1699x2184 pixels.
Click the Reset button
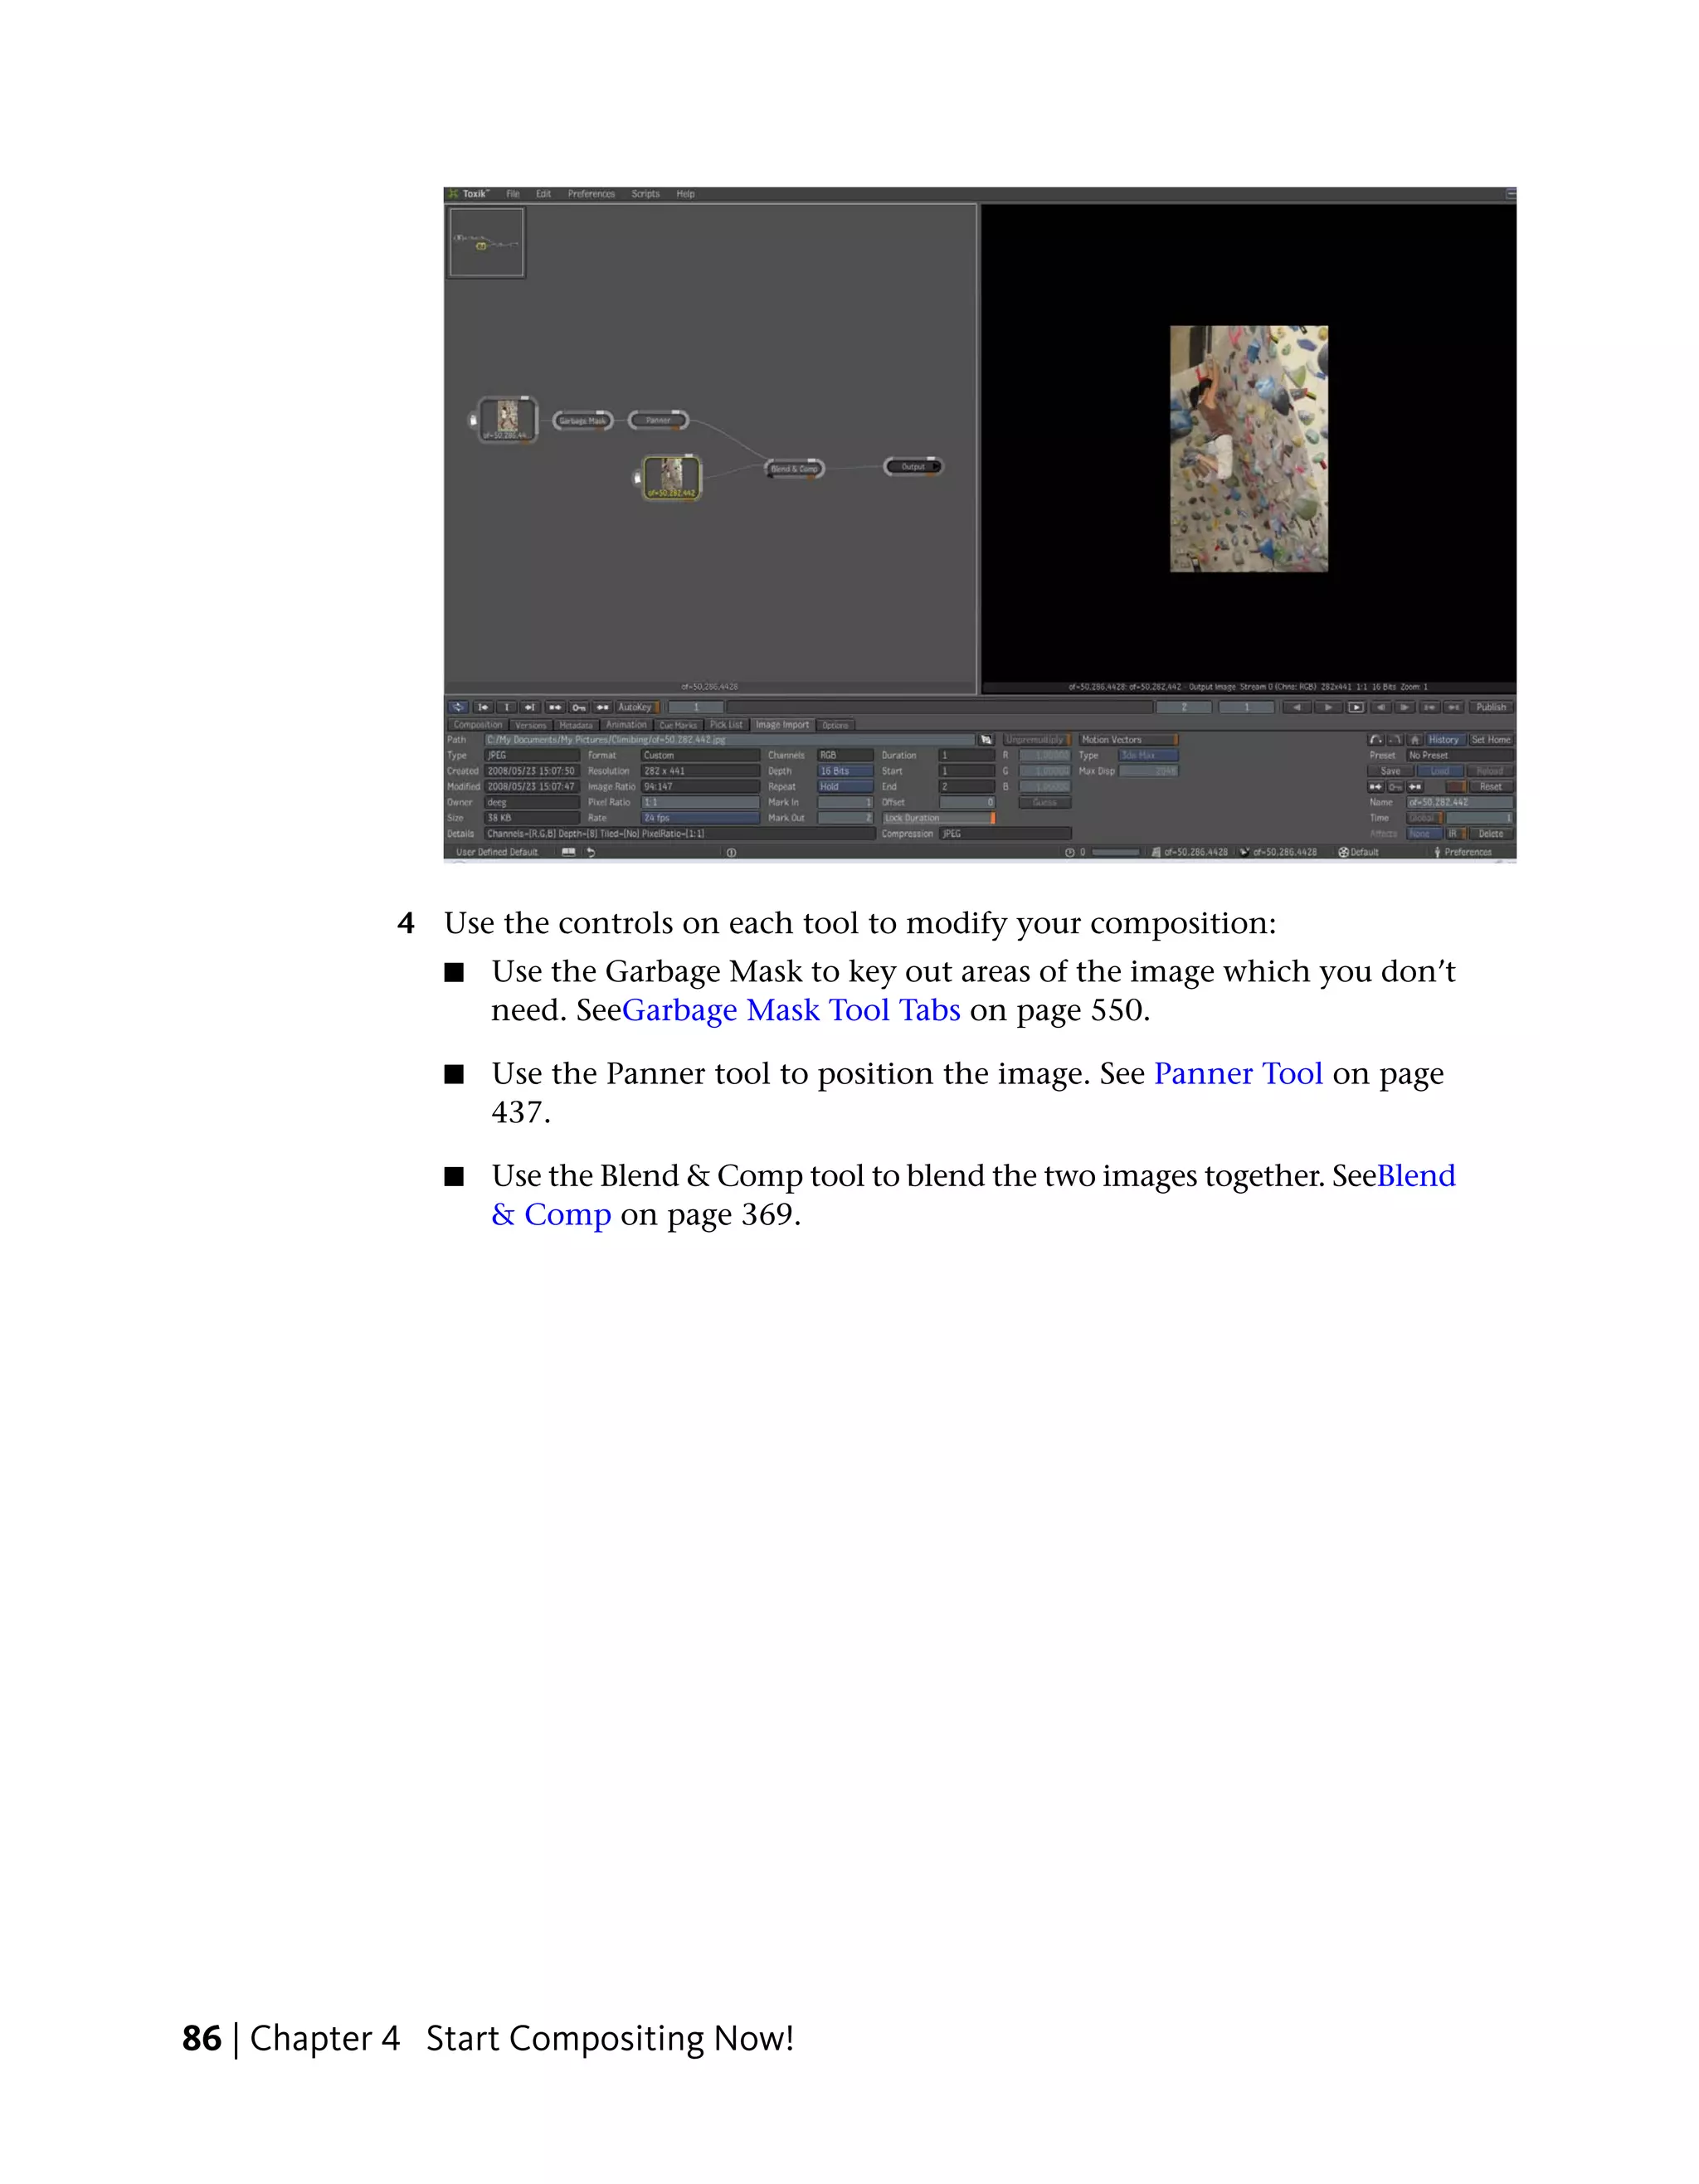1491,787
